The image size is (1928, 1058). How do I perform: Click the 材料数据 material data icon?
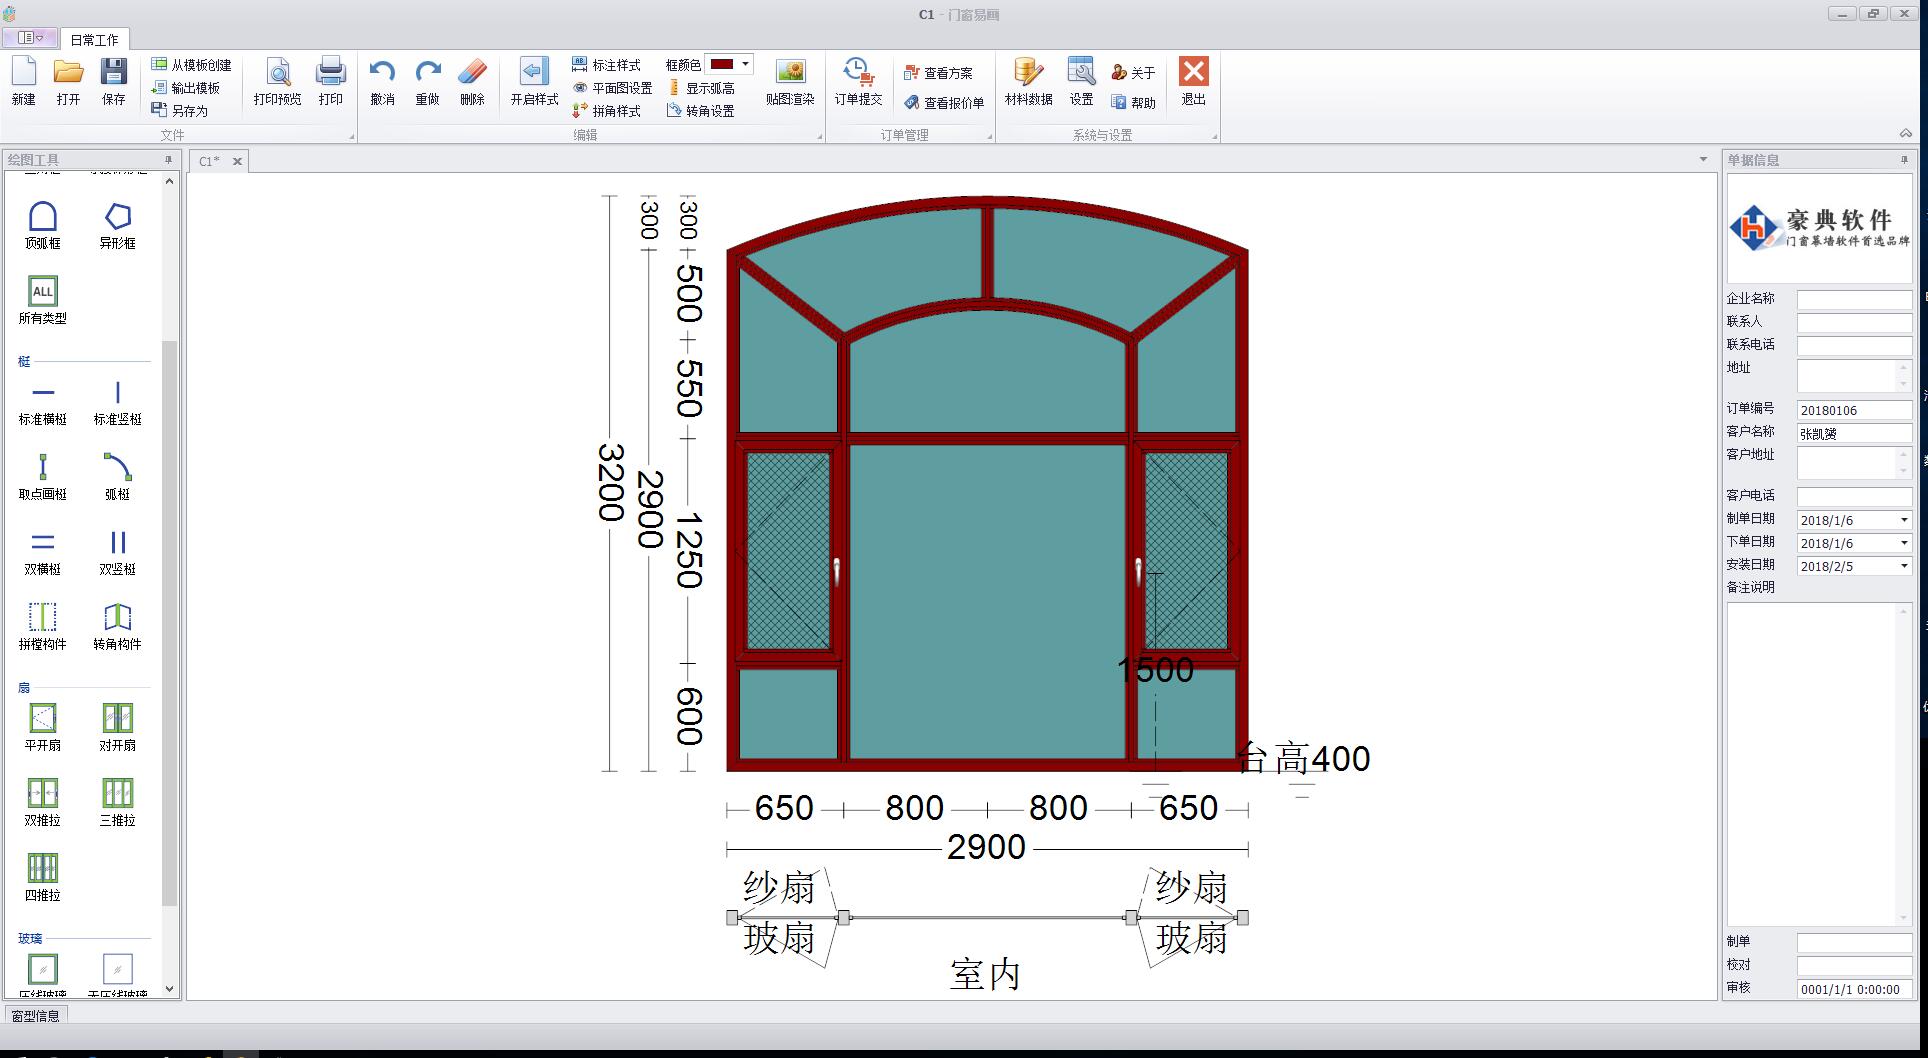tap(1028, 81)
